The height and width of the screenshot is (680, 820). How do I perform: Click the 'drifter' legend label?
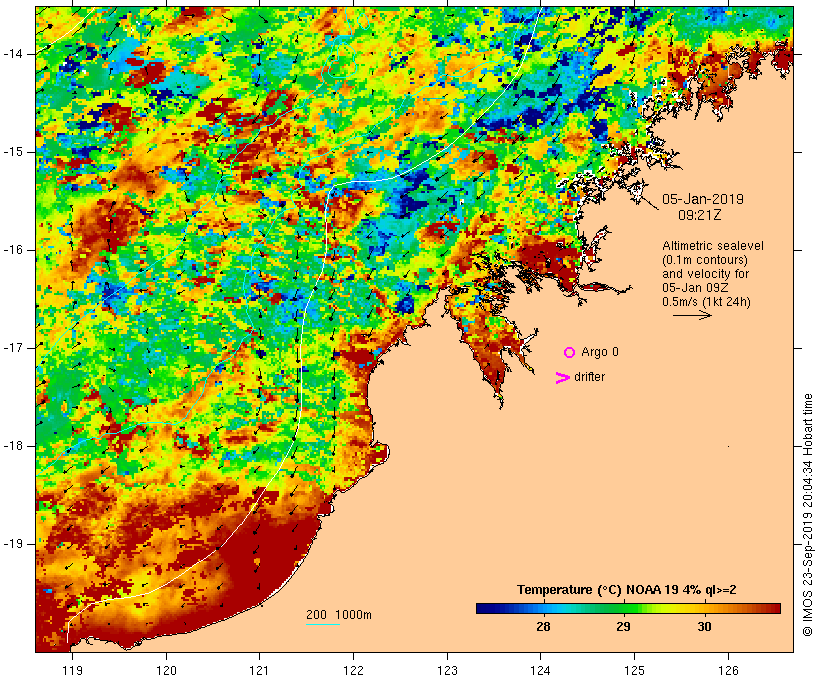click(x=589, y=377)
